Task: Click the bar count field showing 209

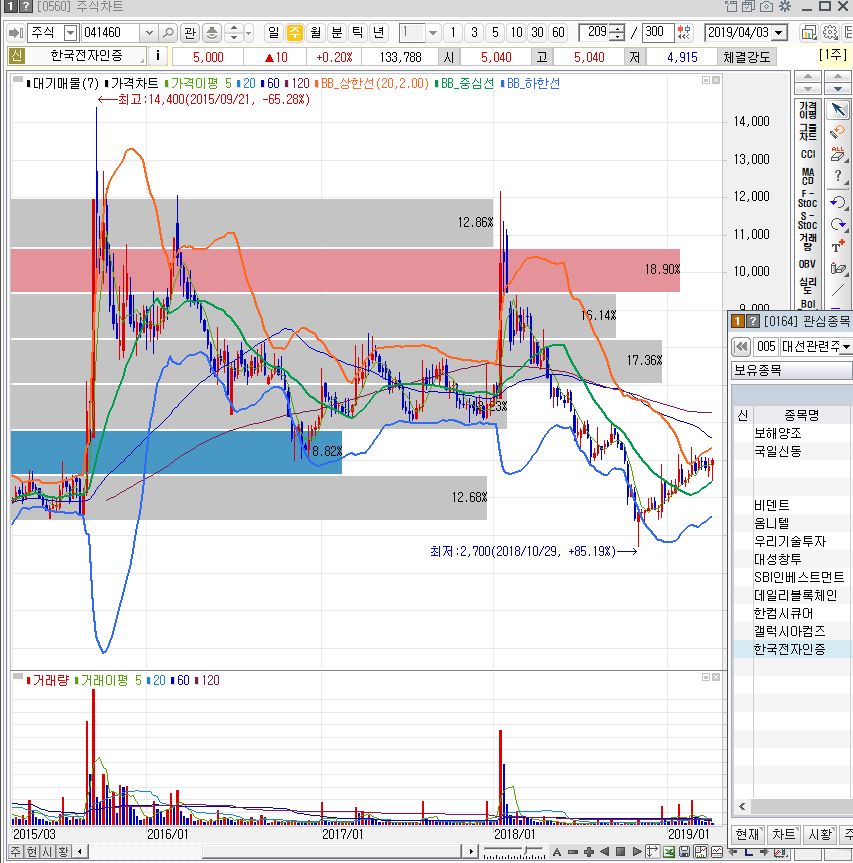Action: 595,32
